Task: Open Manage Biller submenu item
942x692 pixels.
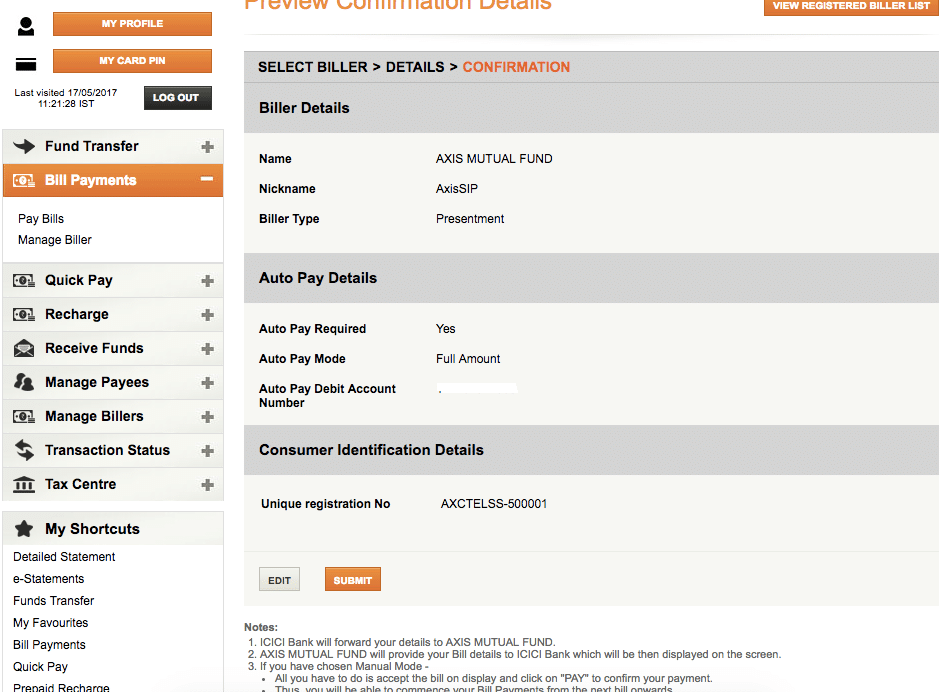Action: click(55, 240)
